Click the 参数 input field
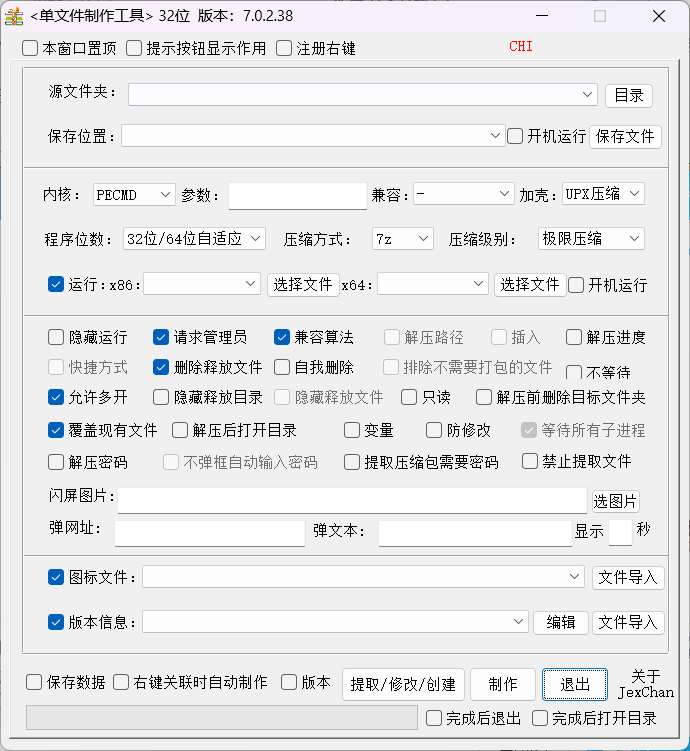 click(297, 195)
